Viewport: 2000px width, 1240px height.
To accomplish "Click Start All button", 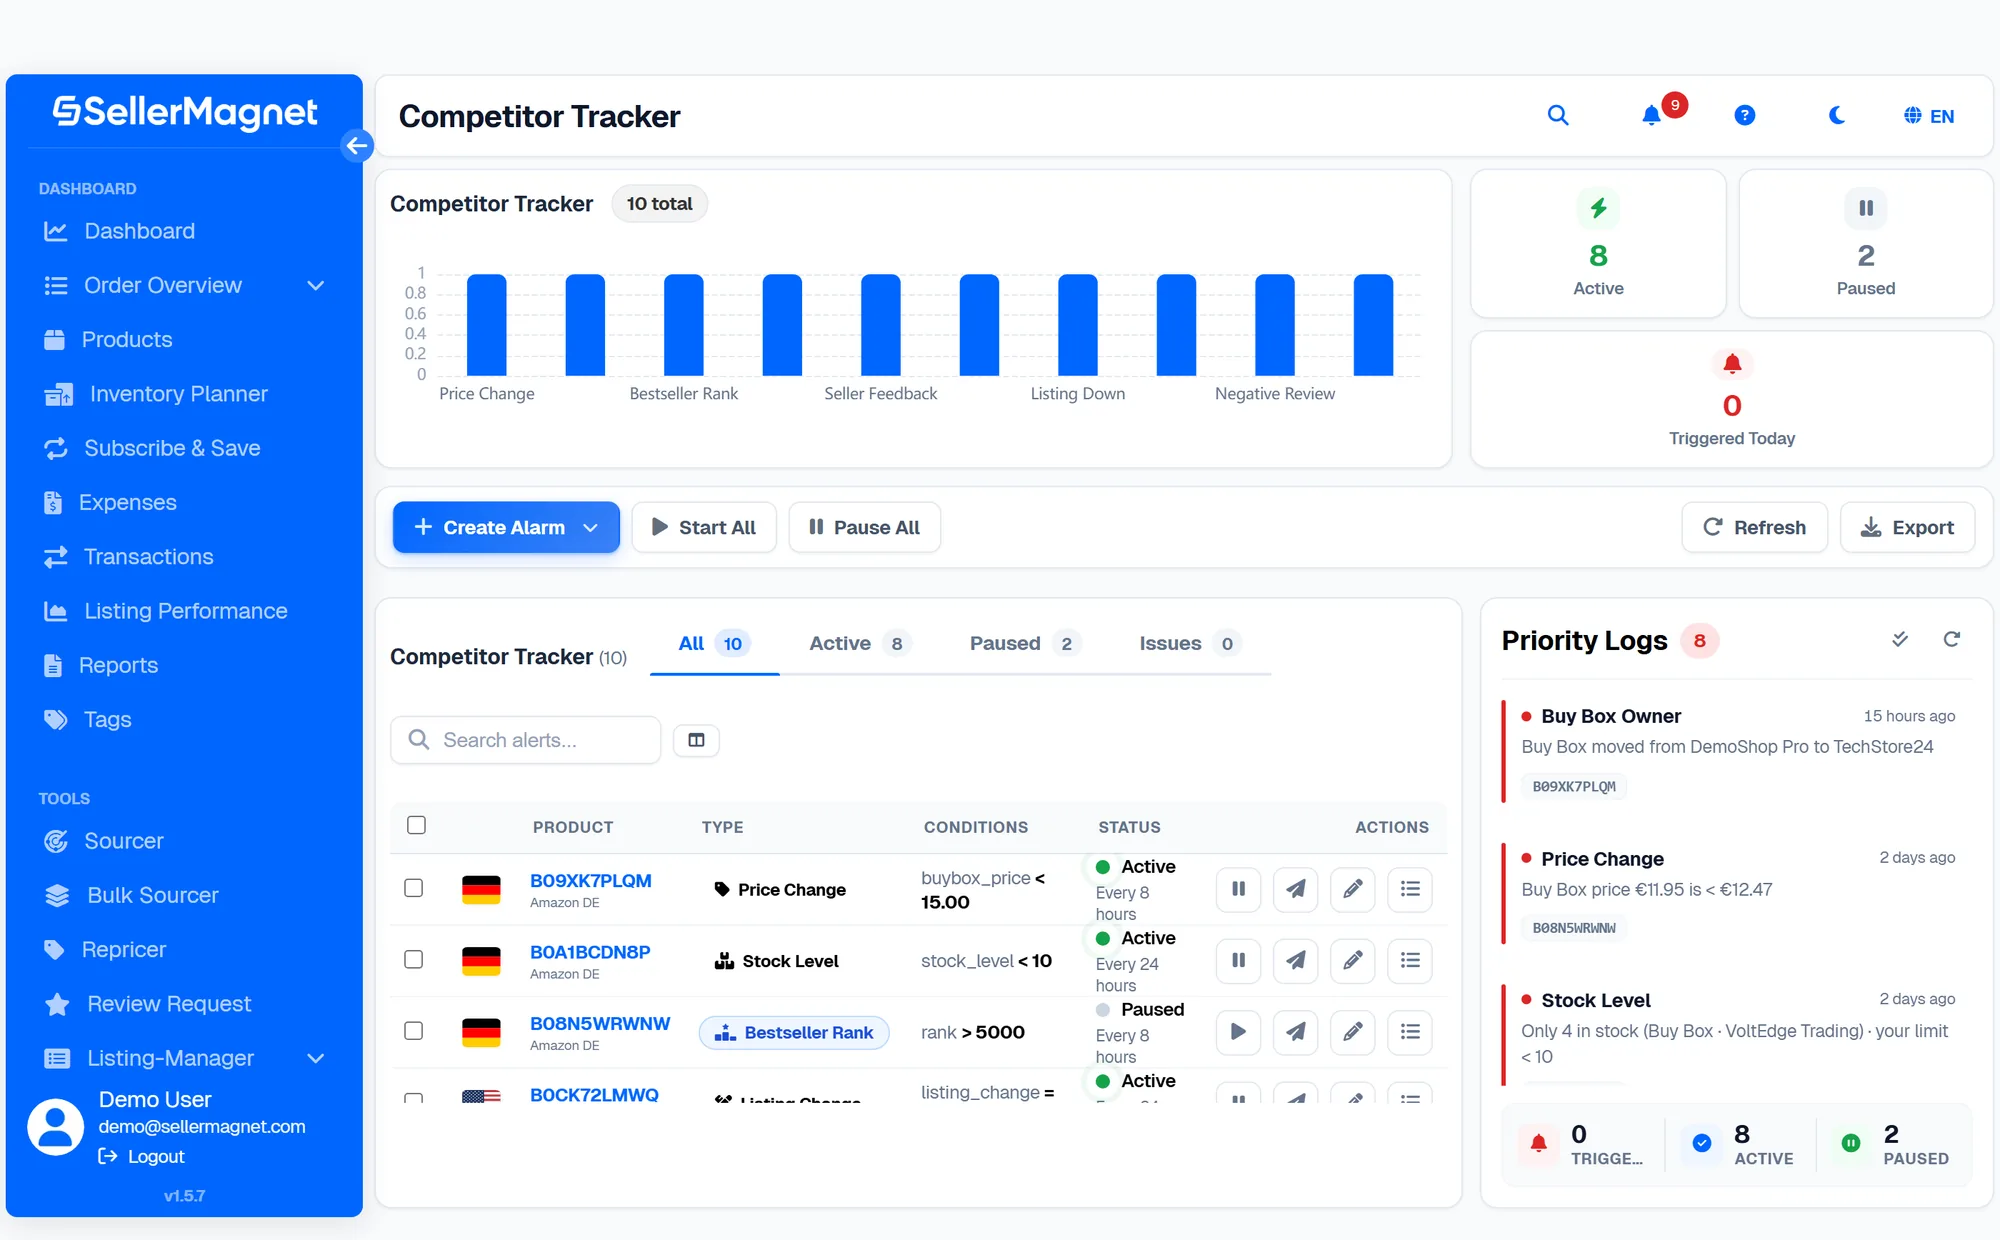I will coord(704,527).
